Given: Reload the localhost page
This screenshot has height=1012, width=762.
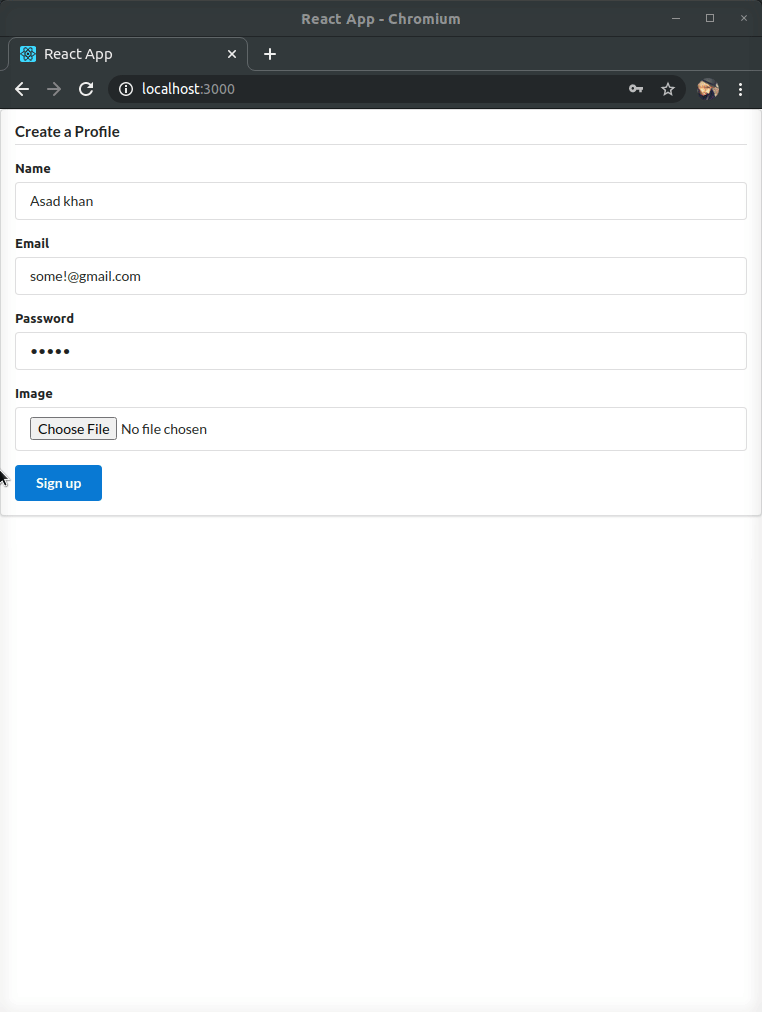Looking at the screenshot, I should tap(86, 89).
